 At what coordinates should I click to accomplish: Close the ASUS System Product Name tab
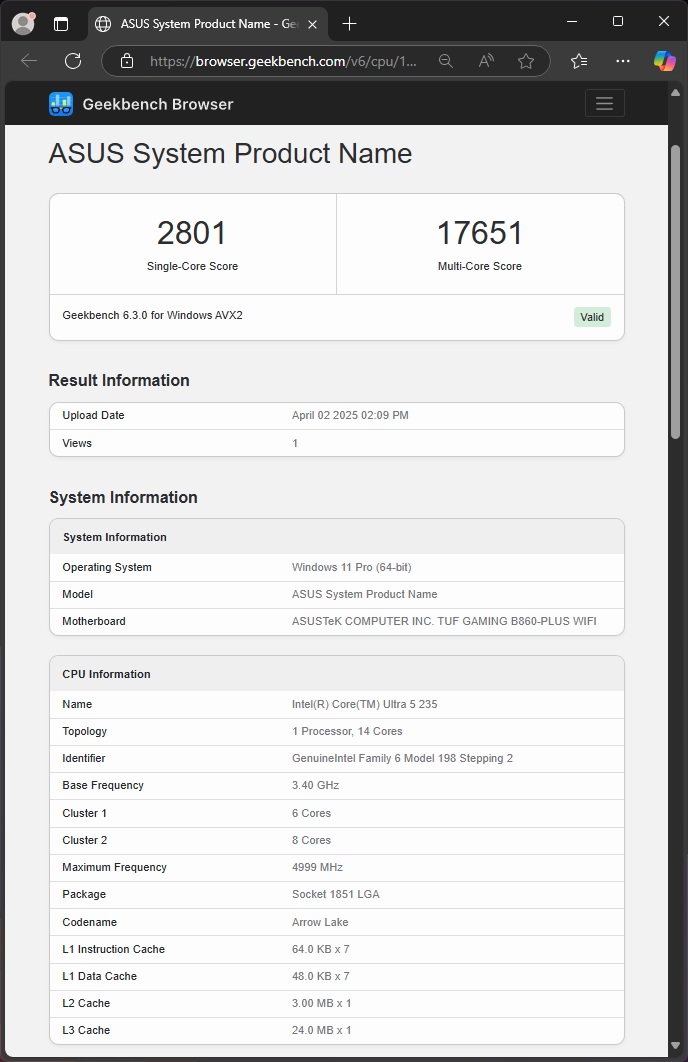tap(312, 24)
